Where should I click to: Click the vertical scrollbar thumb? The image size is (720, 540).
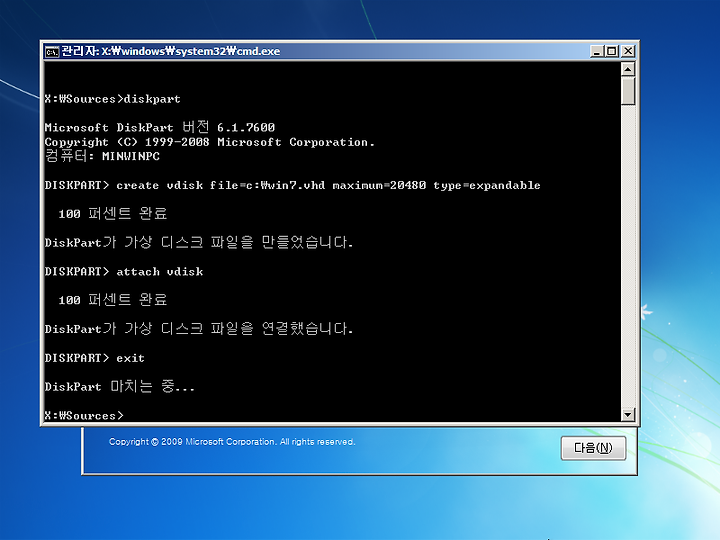[628, 91]
